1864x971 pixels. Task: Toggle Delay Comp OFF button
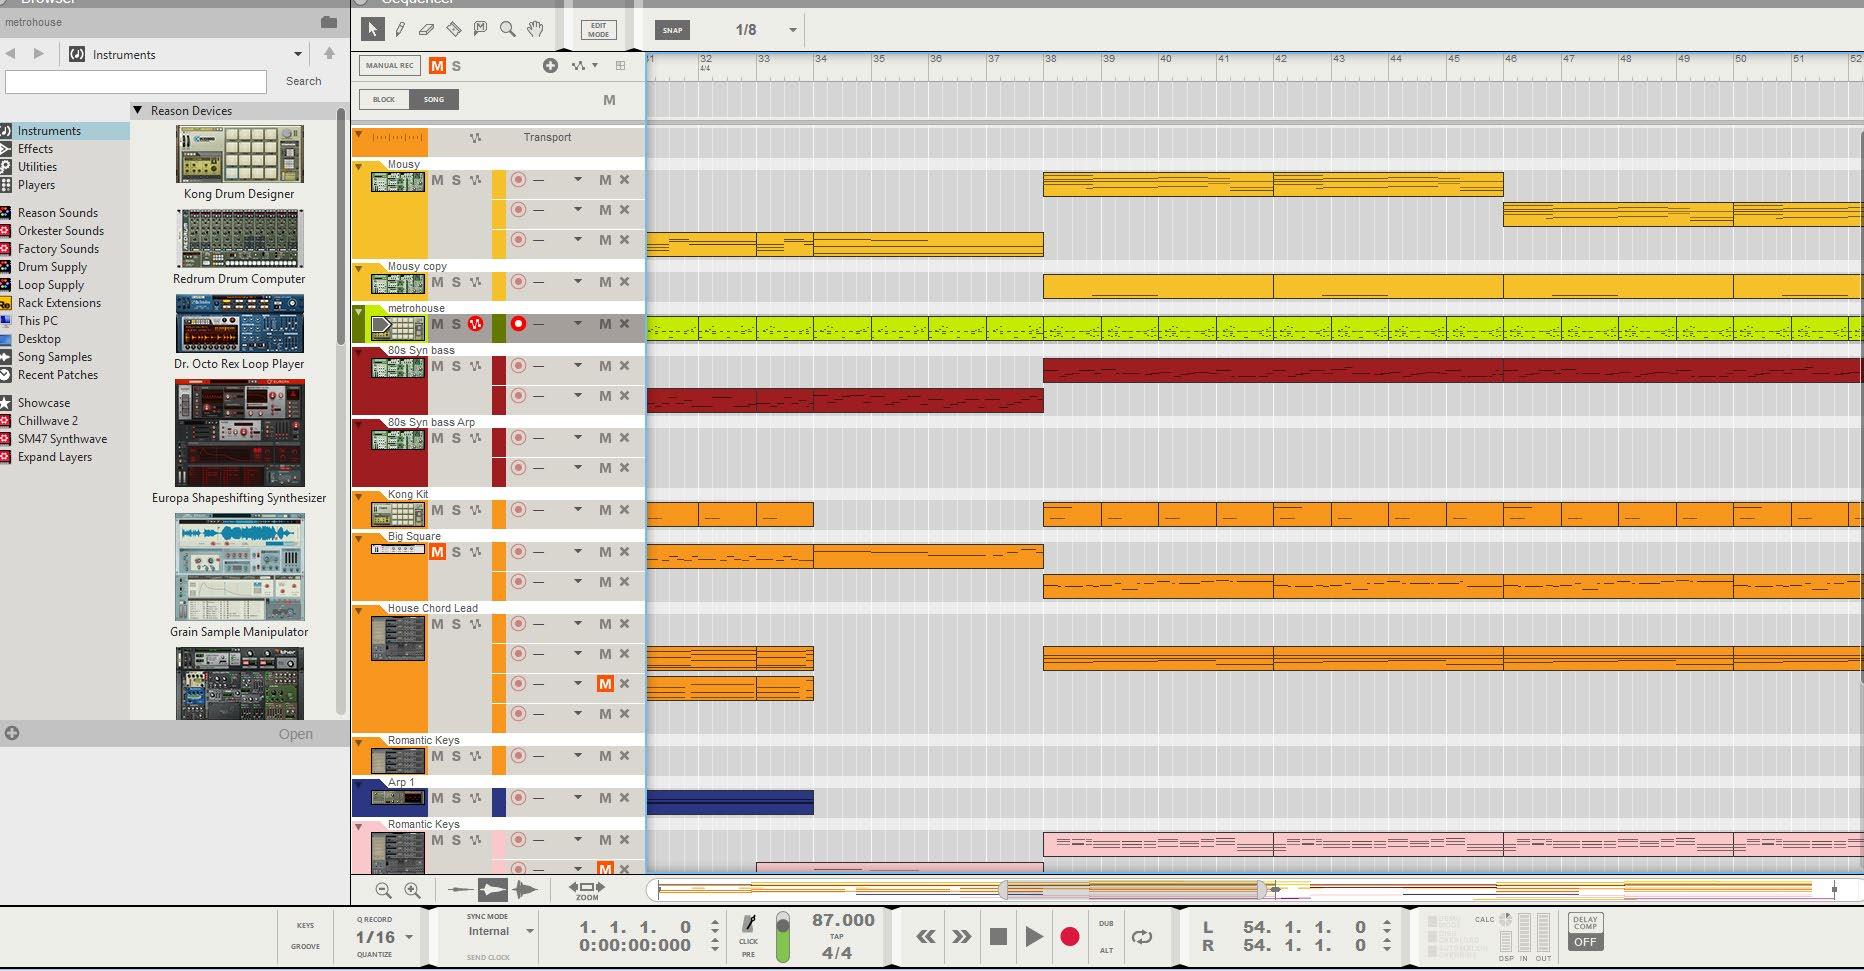1585,942
